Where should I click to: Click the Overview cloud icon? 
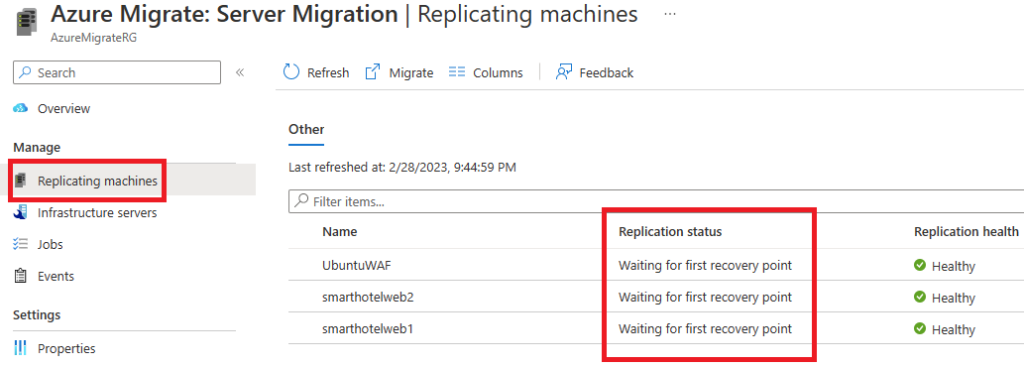pyautogui.click(x=21, y=108)
